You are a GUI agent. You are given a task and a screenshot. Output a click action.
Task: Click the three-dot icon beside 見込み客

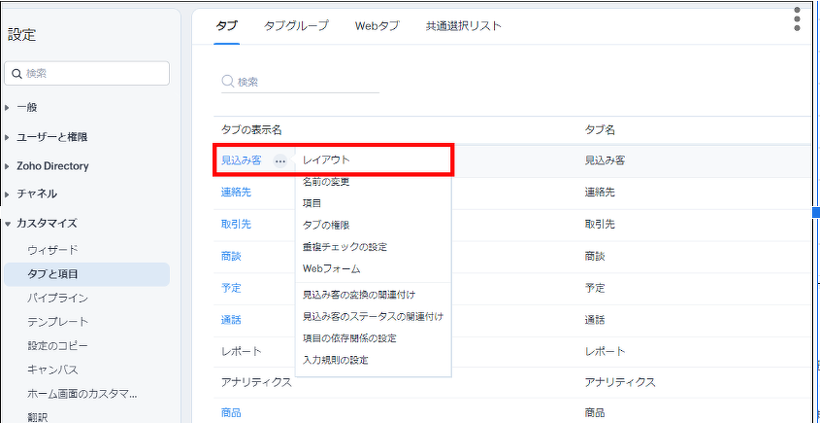click(x=281, y=160)
